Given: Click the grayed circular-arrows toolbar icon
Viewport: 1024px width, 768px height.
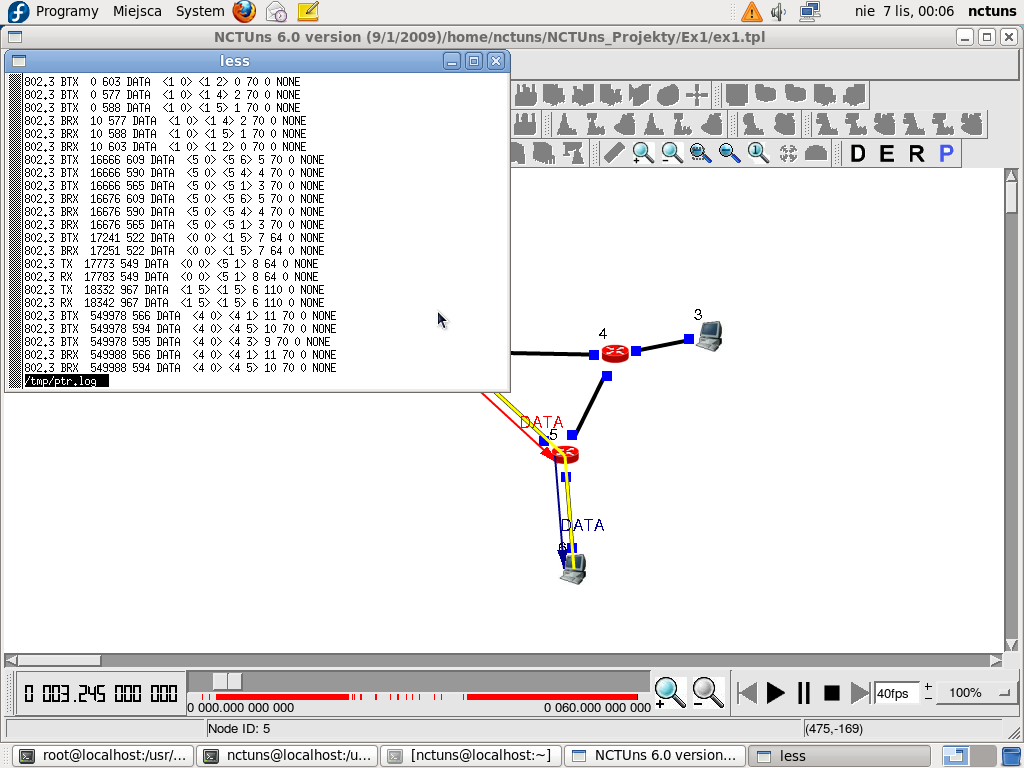Looking at the screenshot, I should coord(788,153).
